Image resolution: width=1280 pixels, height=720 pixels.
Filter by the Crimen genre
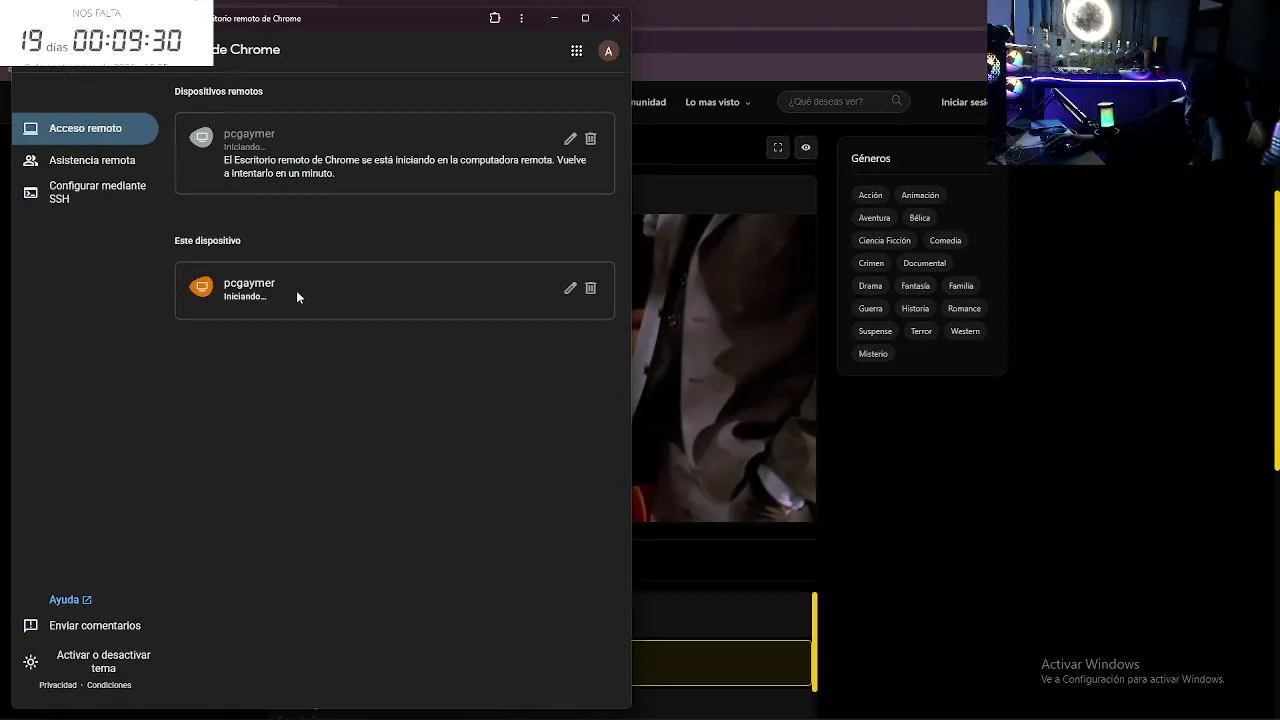point(871,264)
